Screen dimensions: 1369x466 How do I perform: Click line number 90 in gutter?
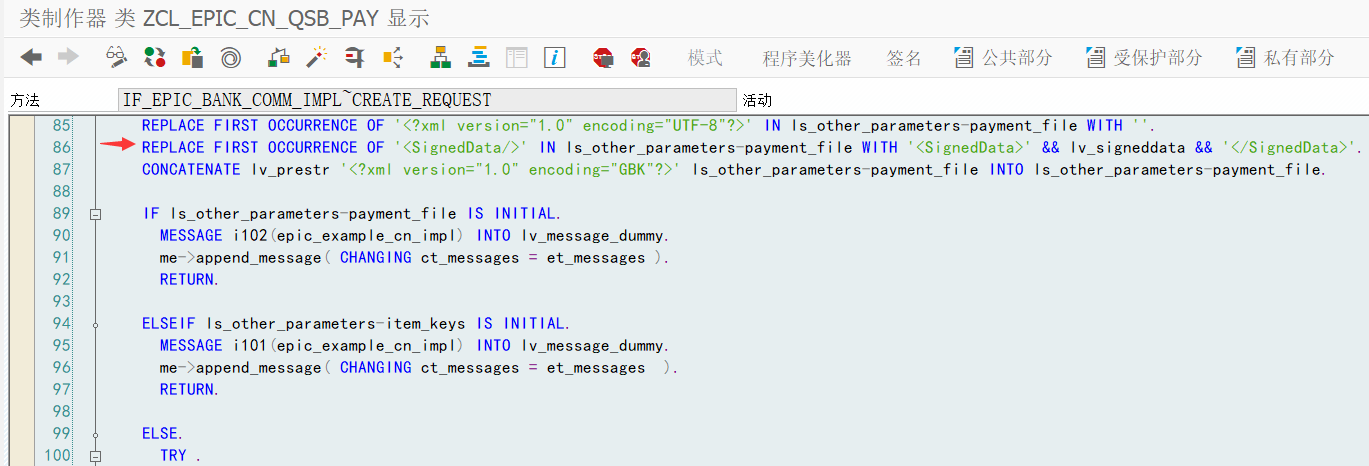pos(62,236)
